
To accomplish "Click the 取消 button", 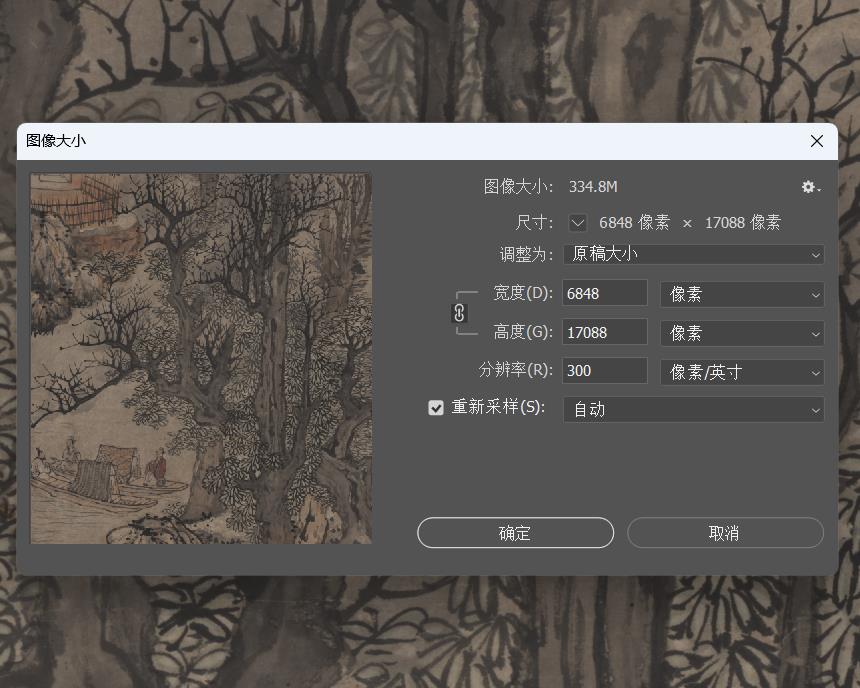I will (725, 533).
